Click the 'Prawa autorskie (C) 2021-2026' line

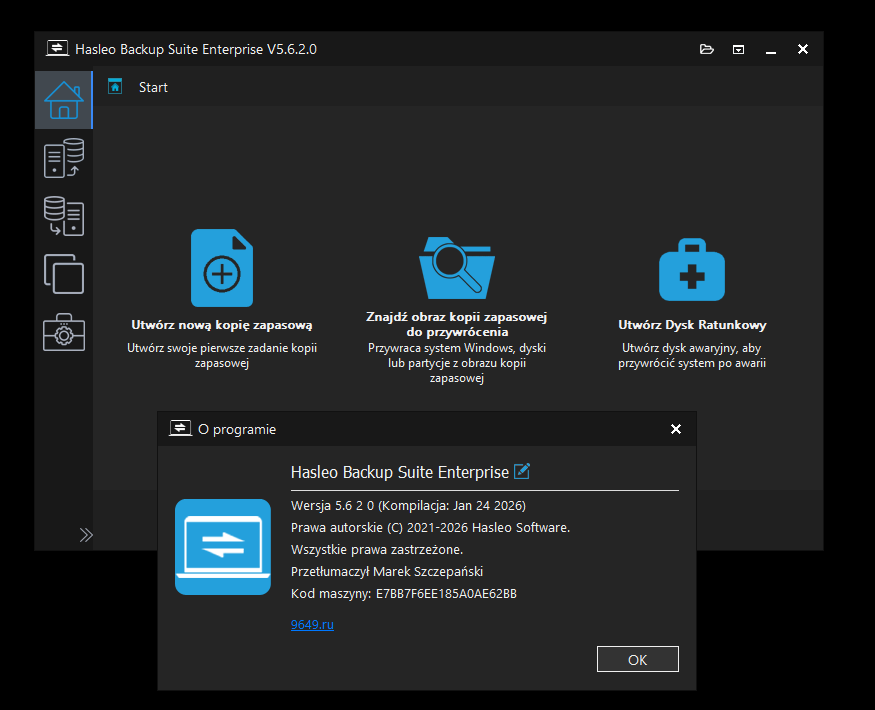click(x=430, y=527)
